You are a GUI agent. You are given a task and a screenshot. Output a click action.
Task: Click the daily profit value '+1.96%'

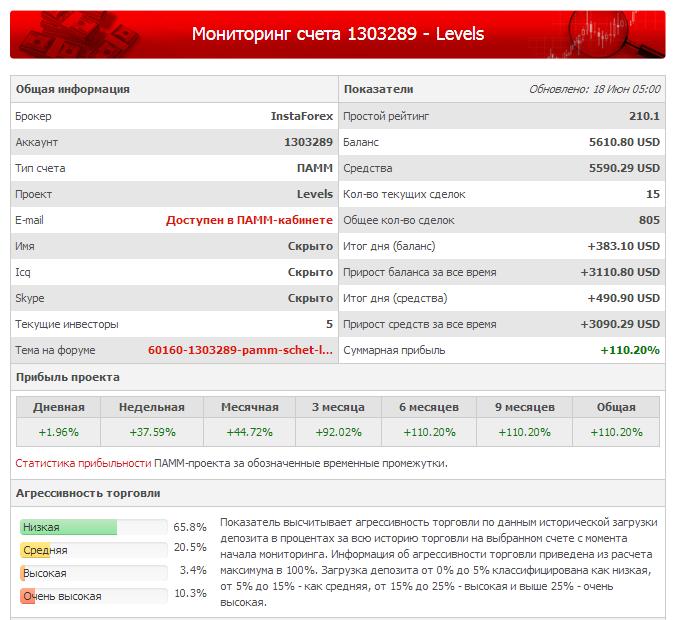[x=58, y=432]
